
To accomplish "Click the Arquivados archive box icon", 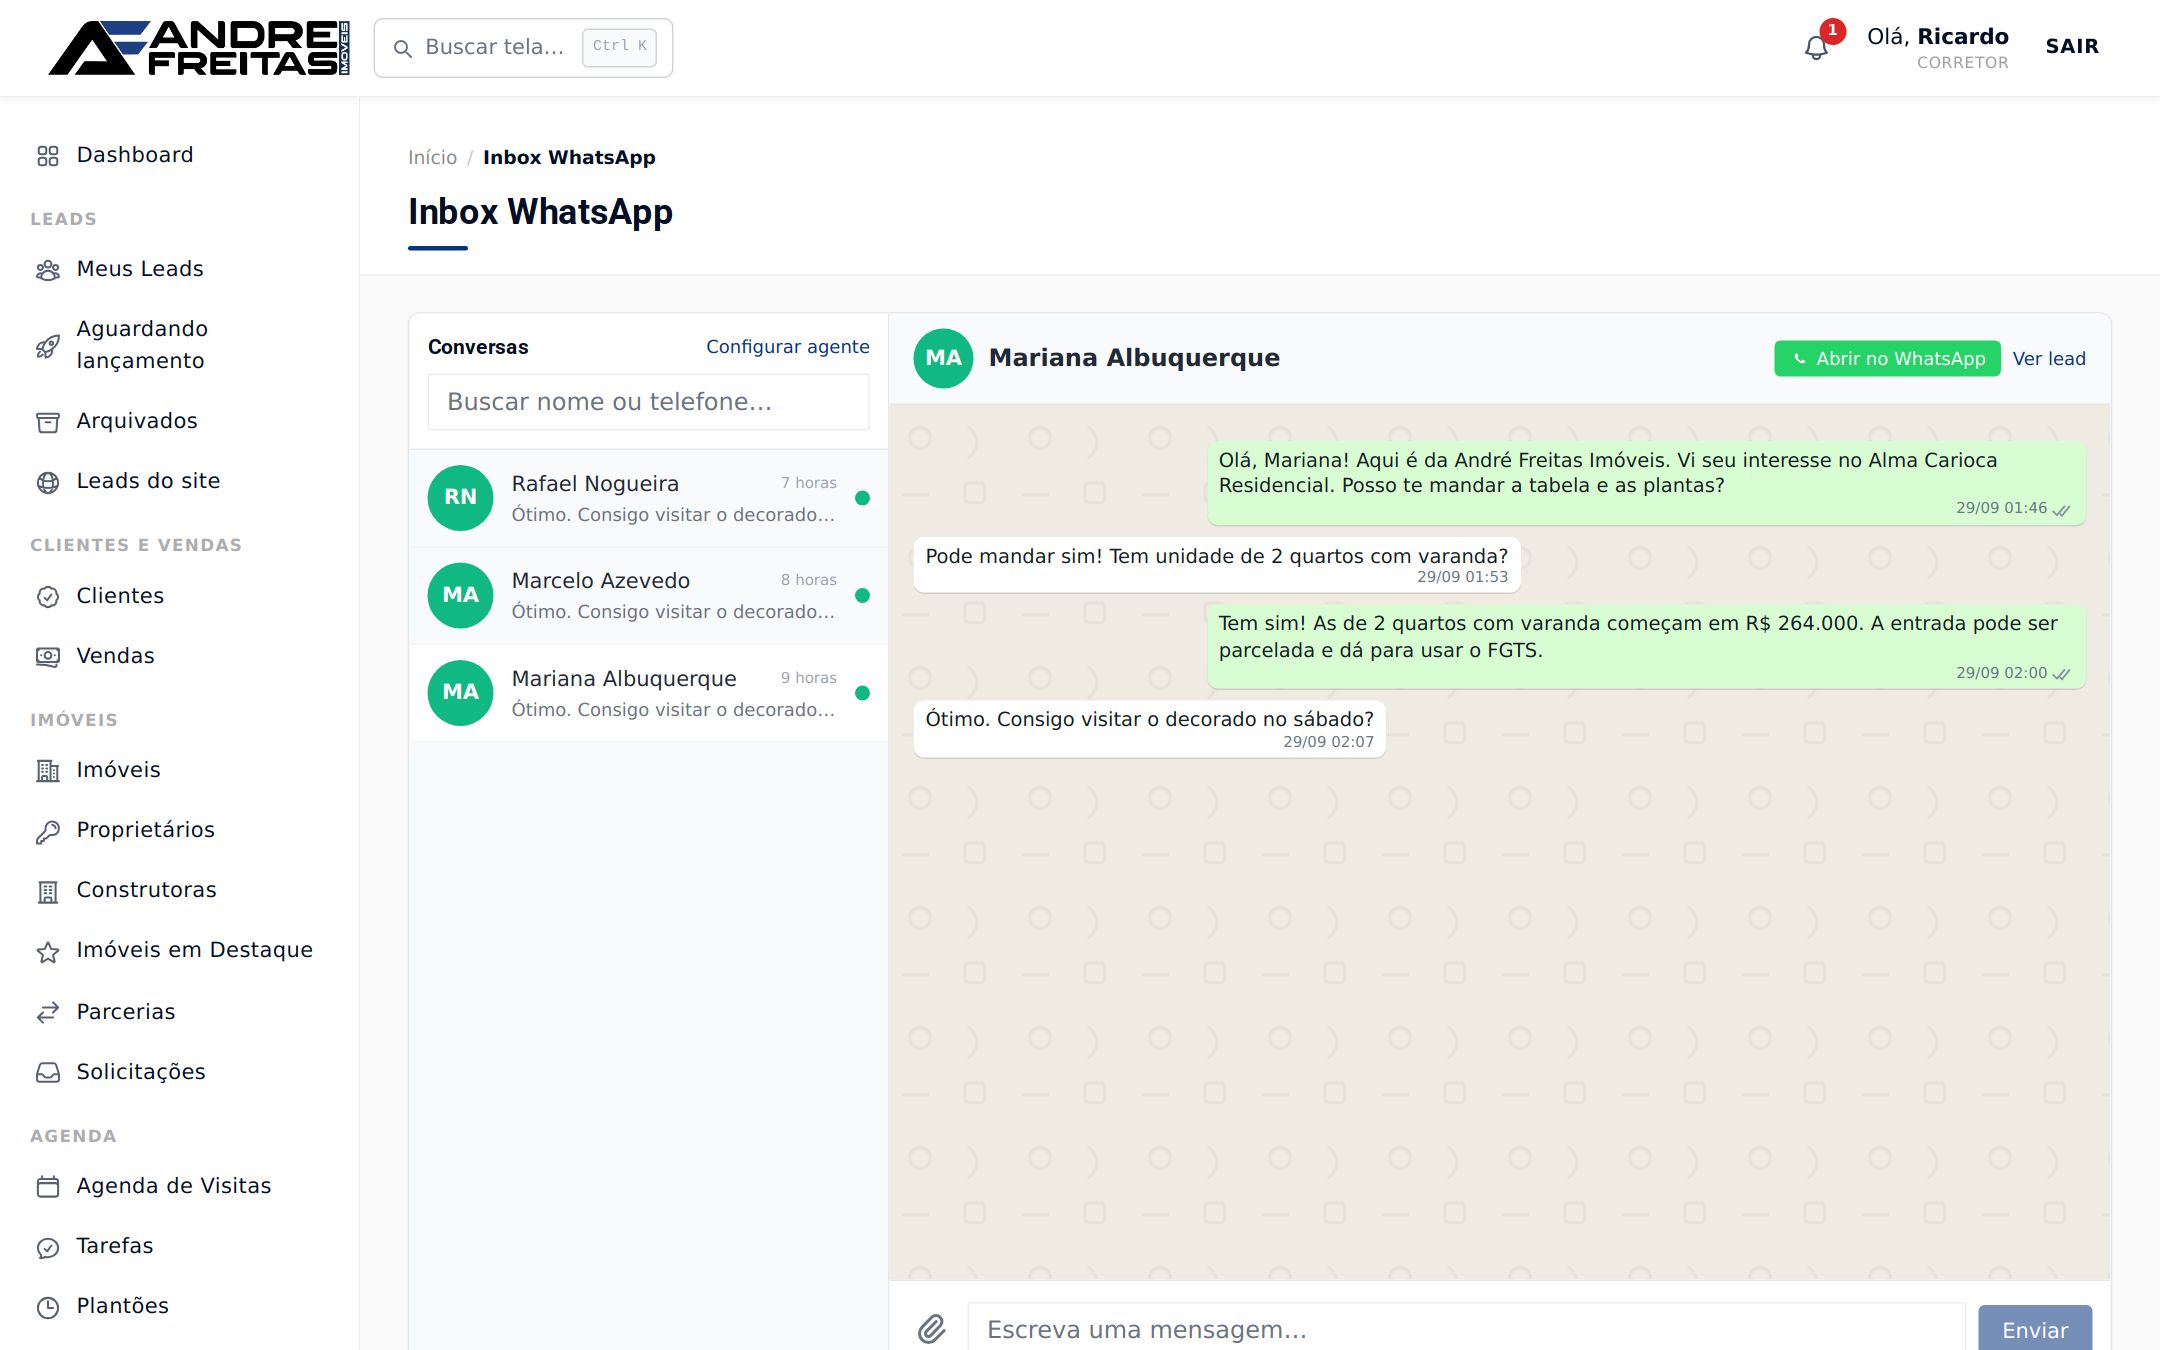I will (x=48, y=422).
